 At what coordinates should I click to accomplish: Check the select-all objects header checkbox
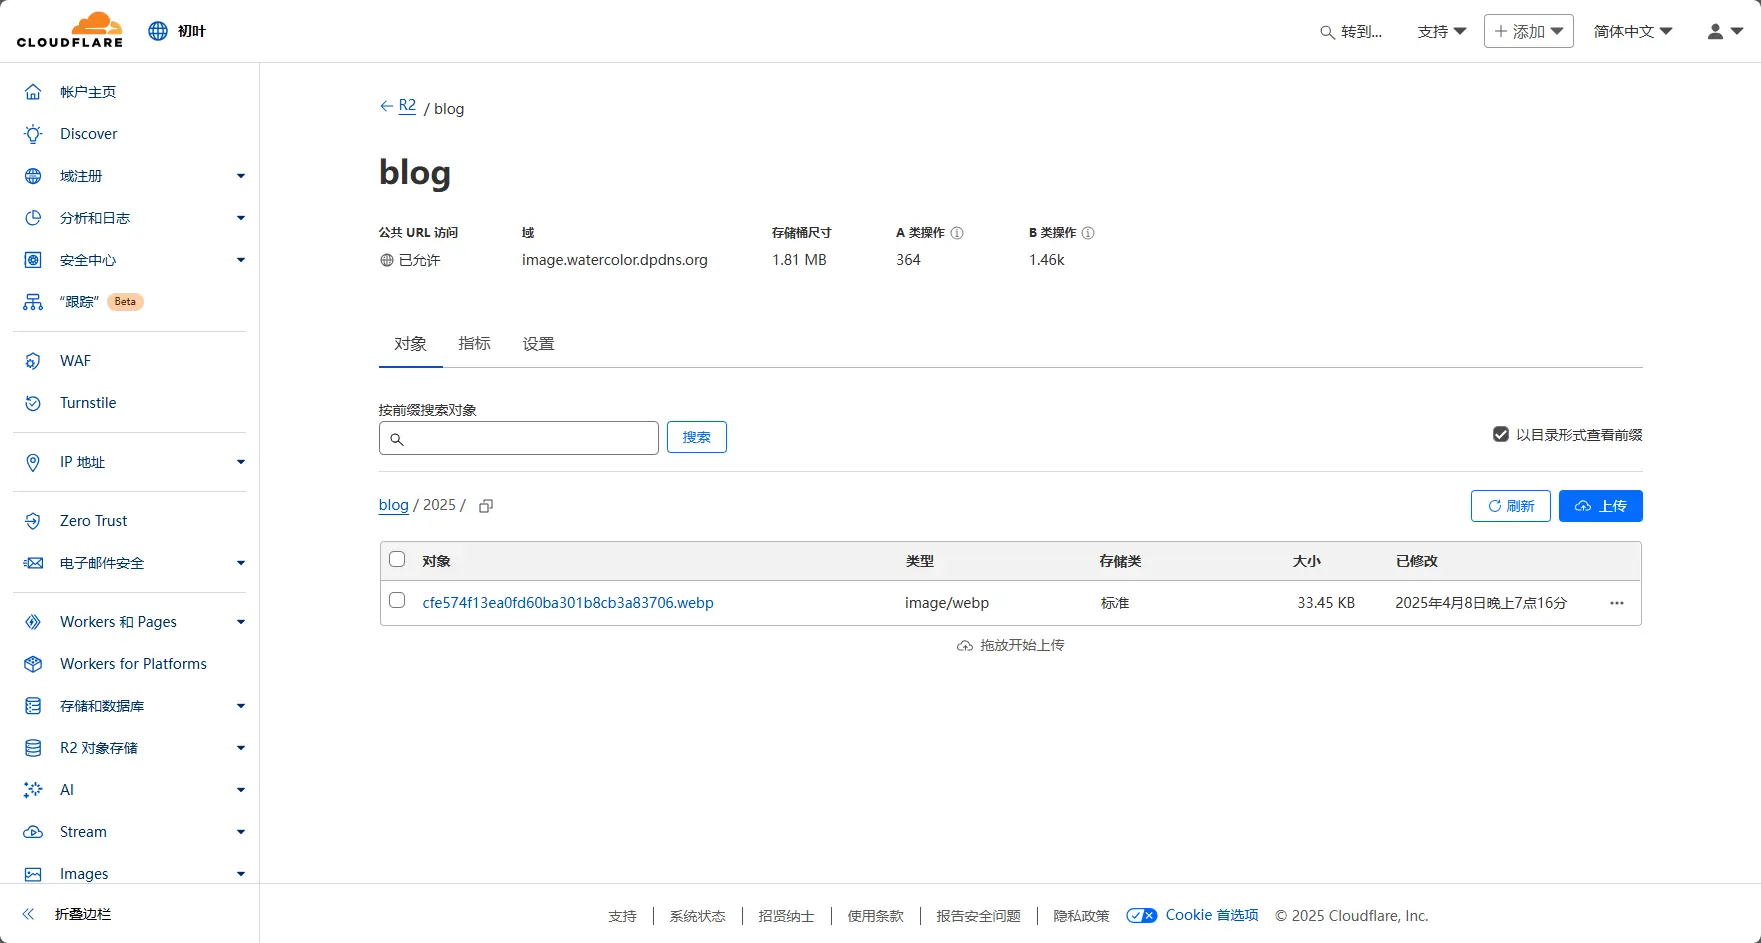397,560
